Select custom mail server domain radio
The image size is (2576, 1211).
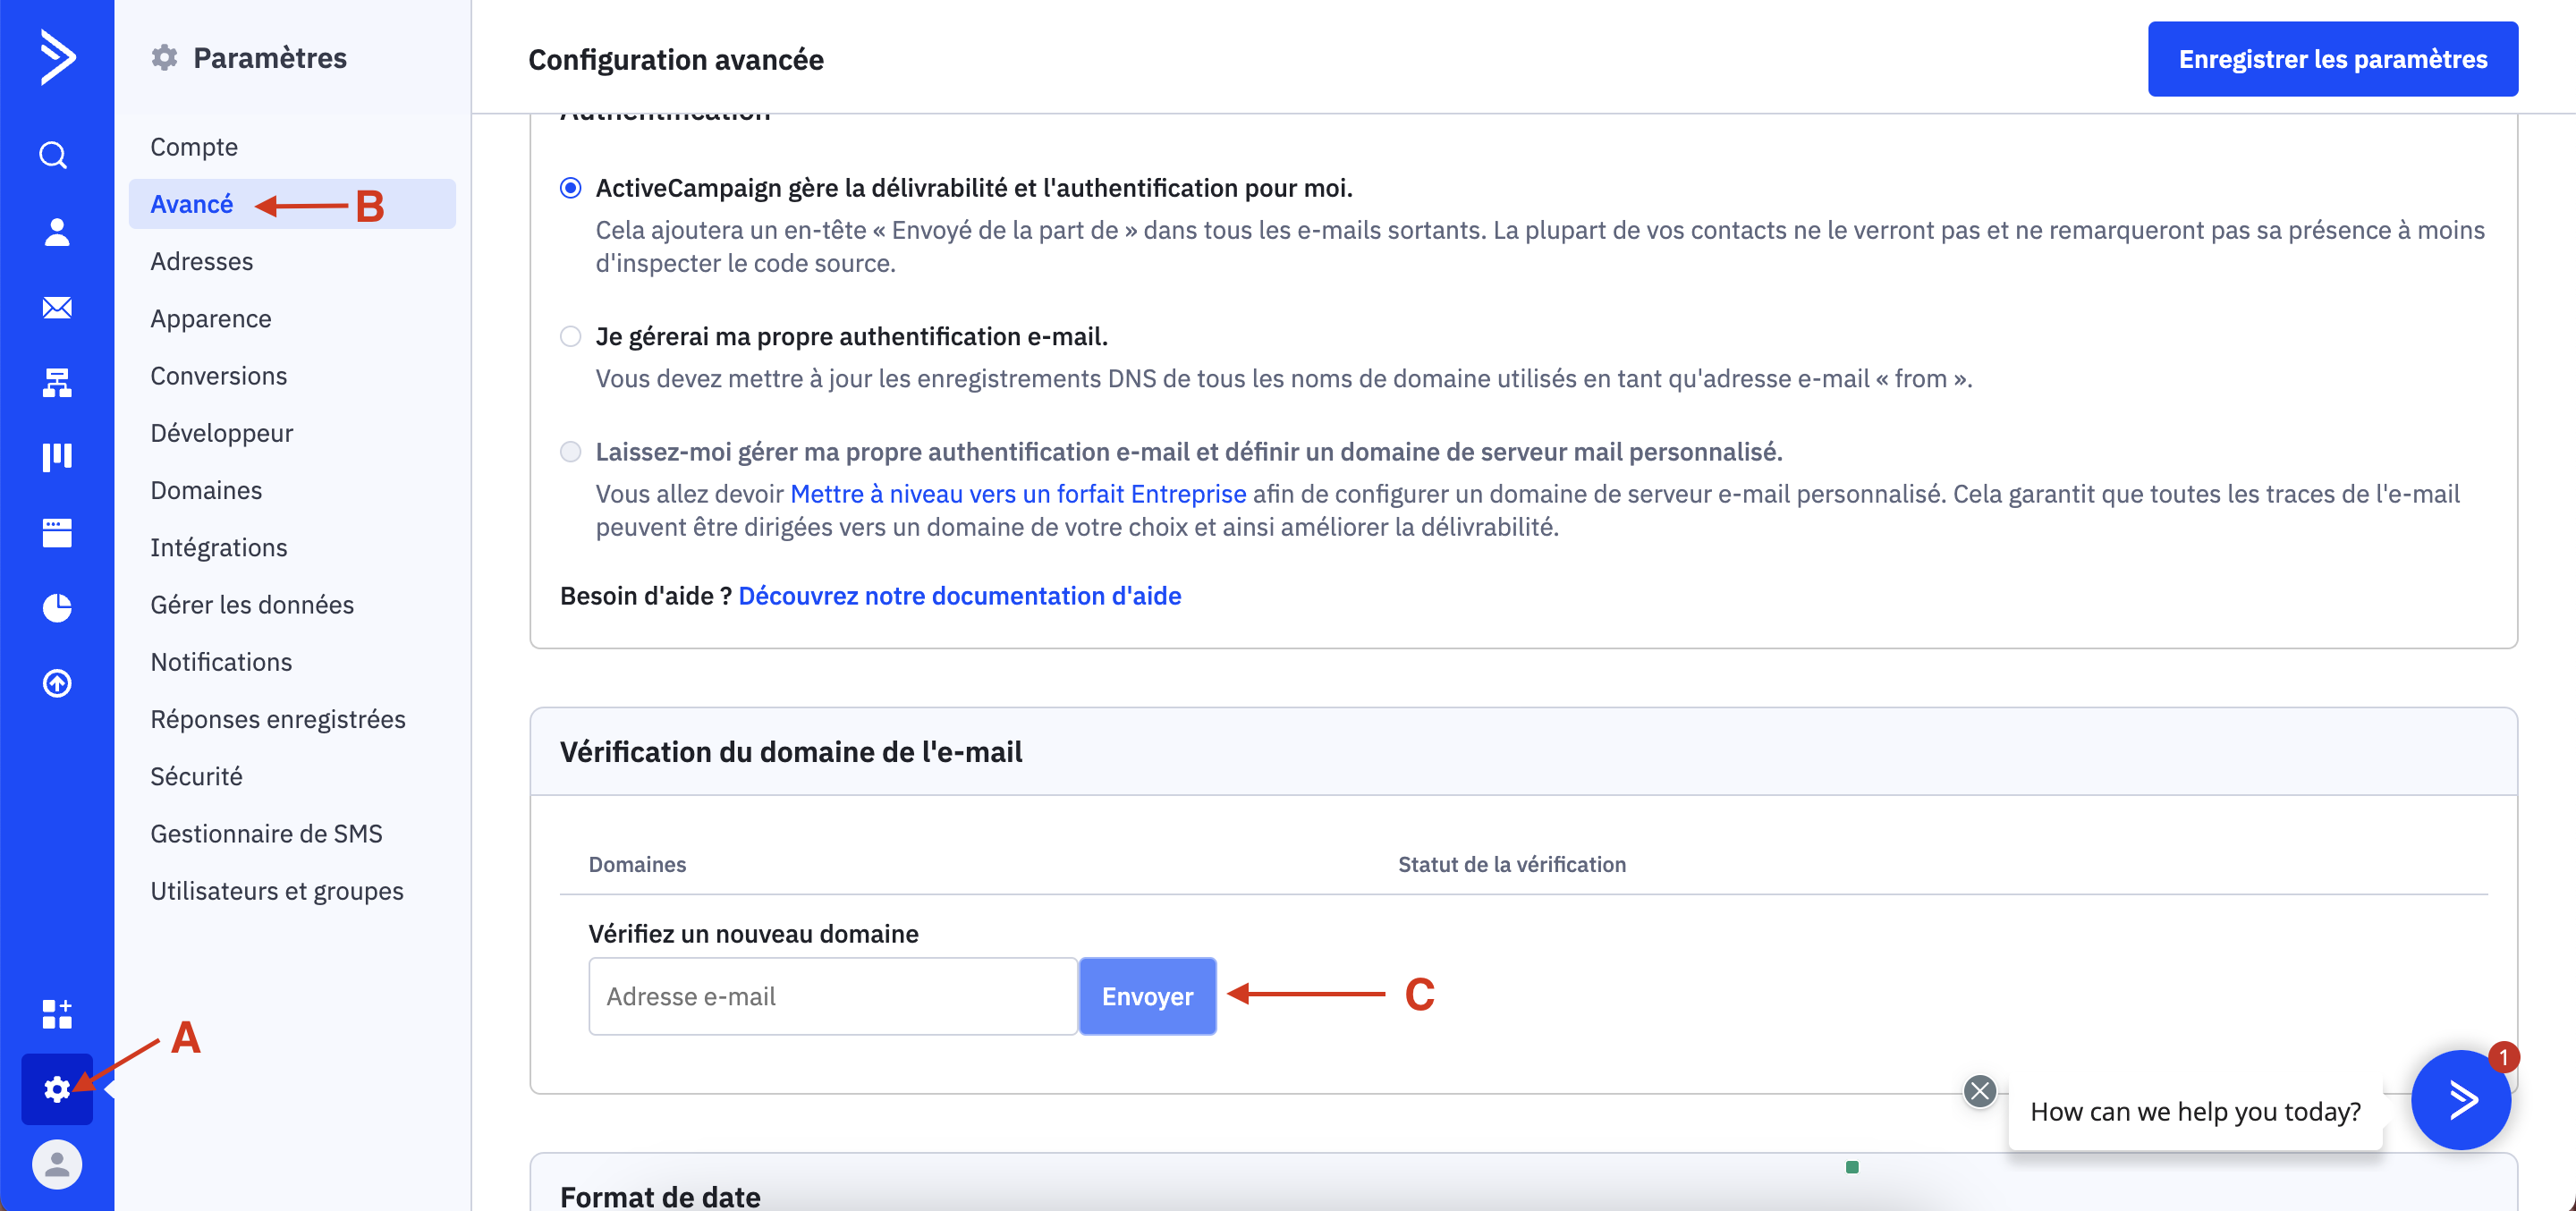[570, 452]
